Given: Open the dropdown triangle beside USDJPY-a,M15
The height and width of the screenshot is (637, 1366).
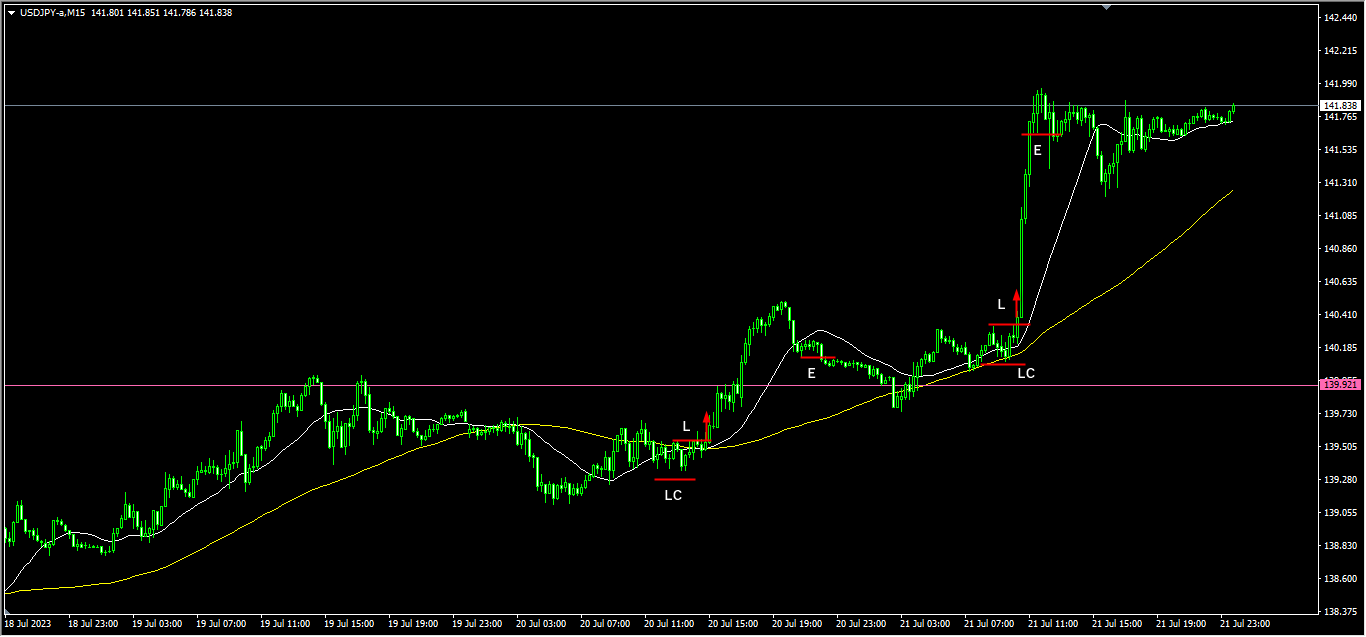Looking at the screenshot, I should click(11, 13).
